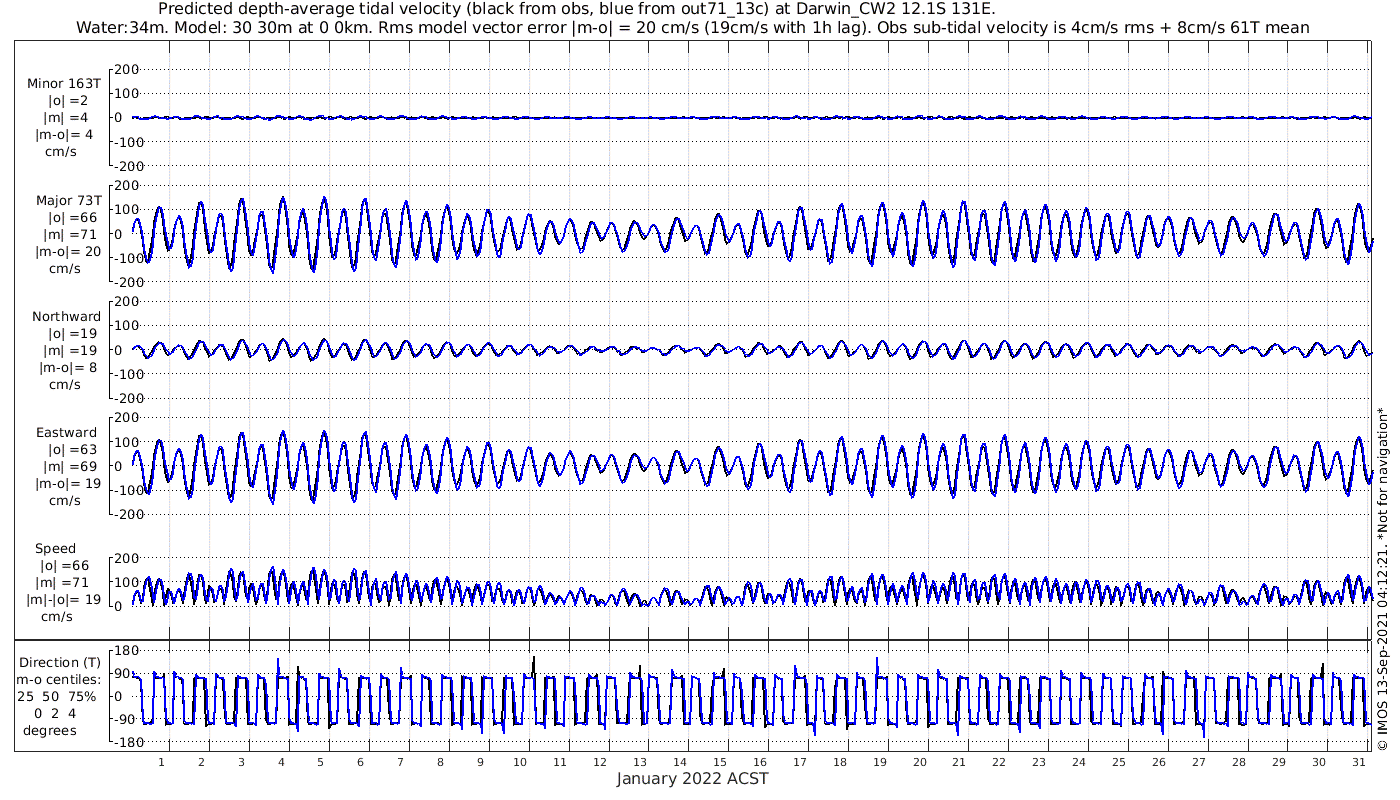This screenshot has width=1400, height=800.
Task: Select the 'Northward' panel label
Action: 66,317
